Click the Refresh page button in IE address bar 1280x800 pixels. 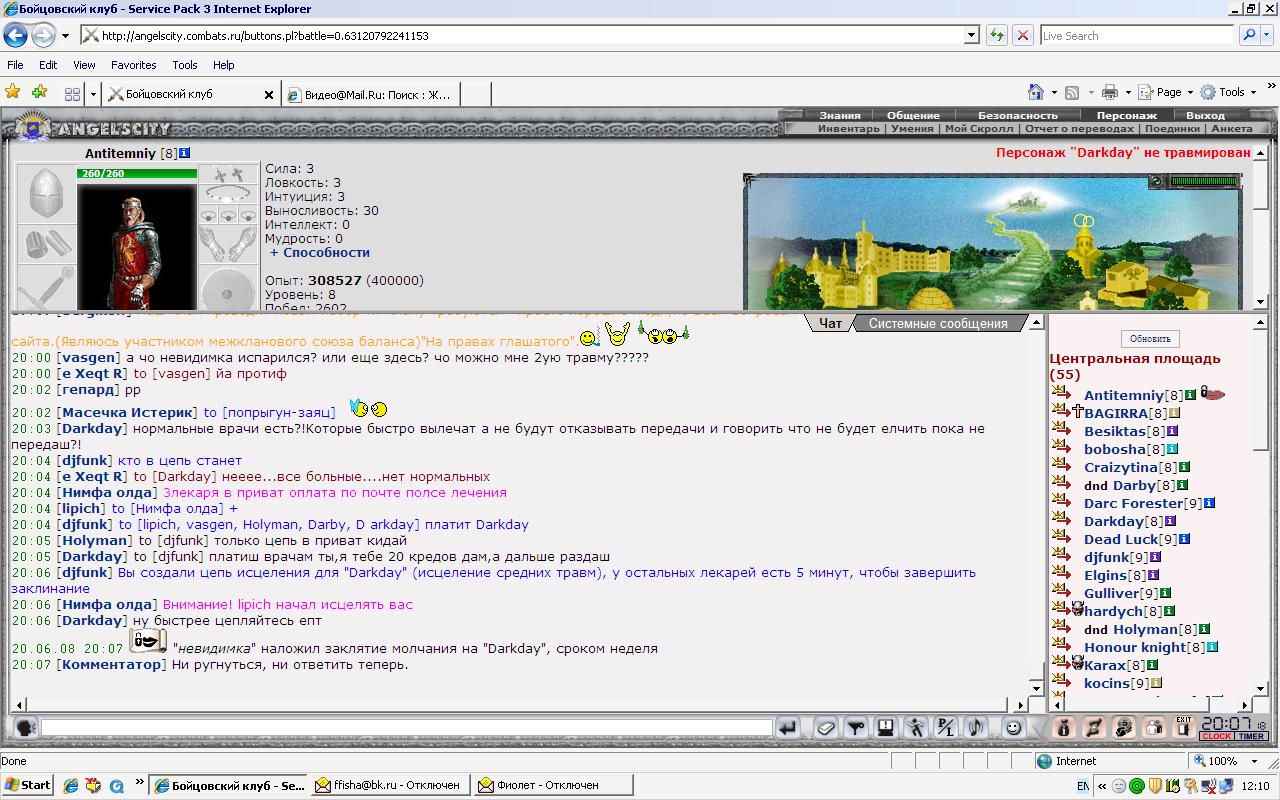click(996, 35)
